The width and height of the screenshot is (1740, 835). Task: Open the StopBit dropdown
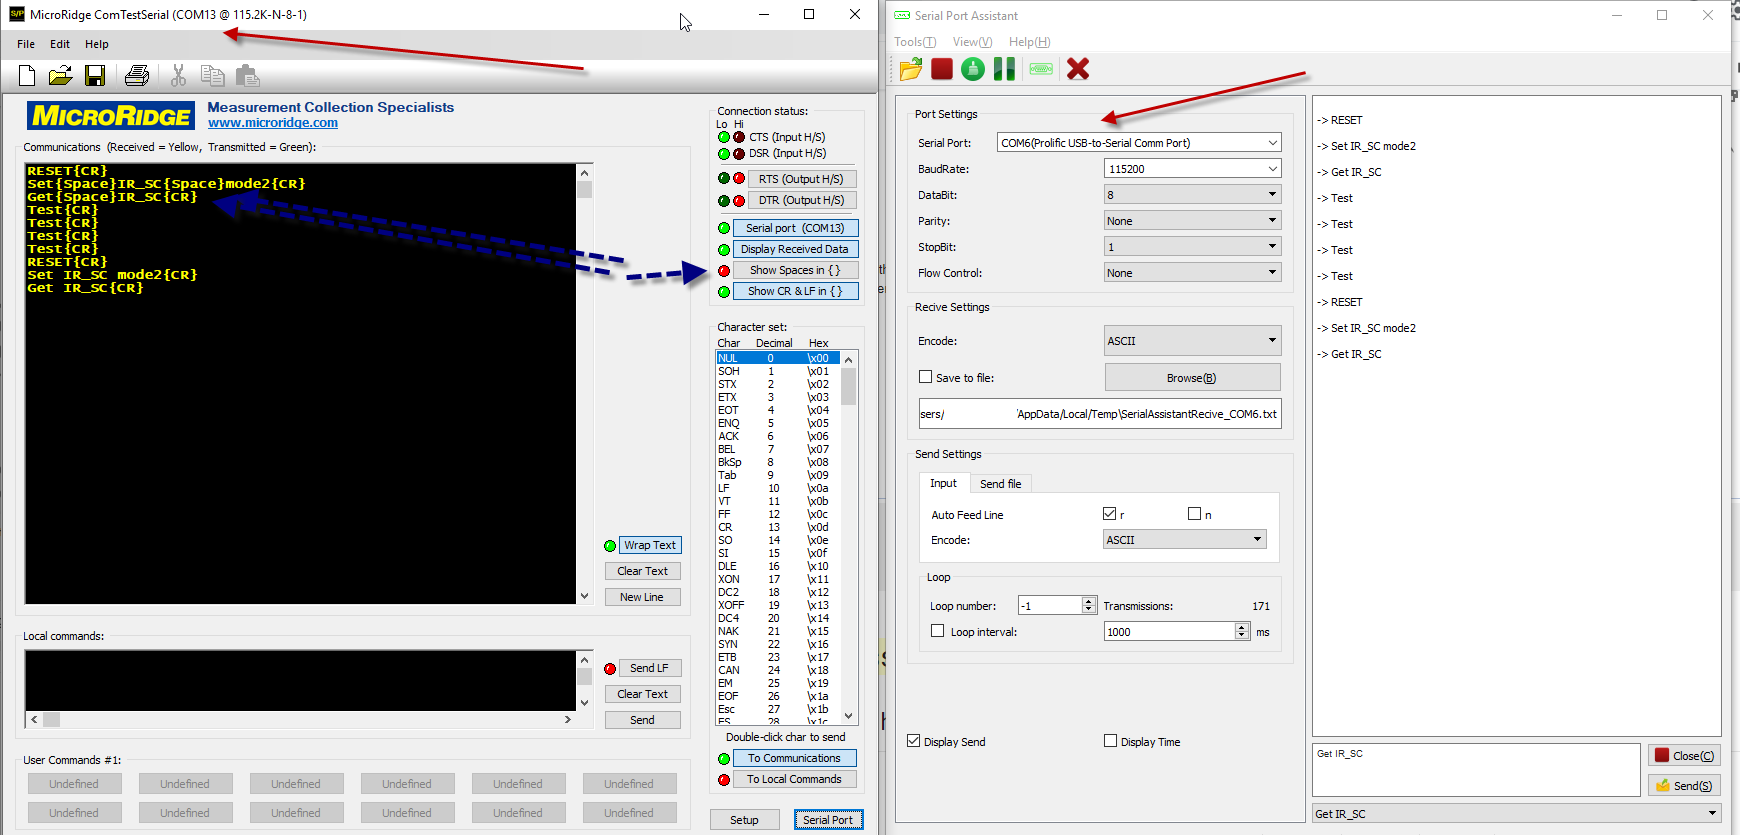click(x=1193, y=247)
